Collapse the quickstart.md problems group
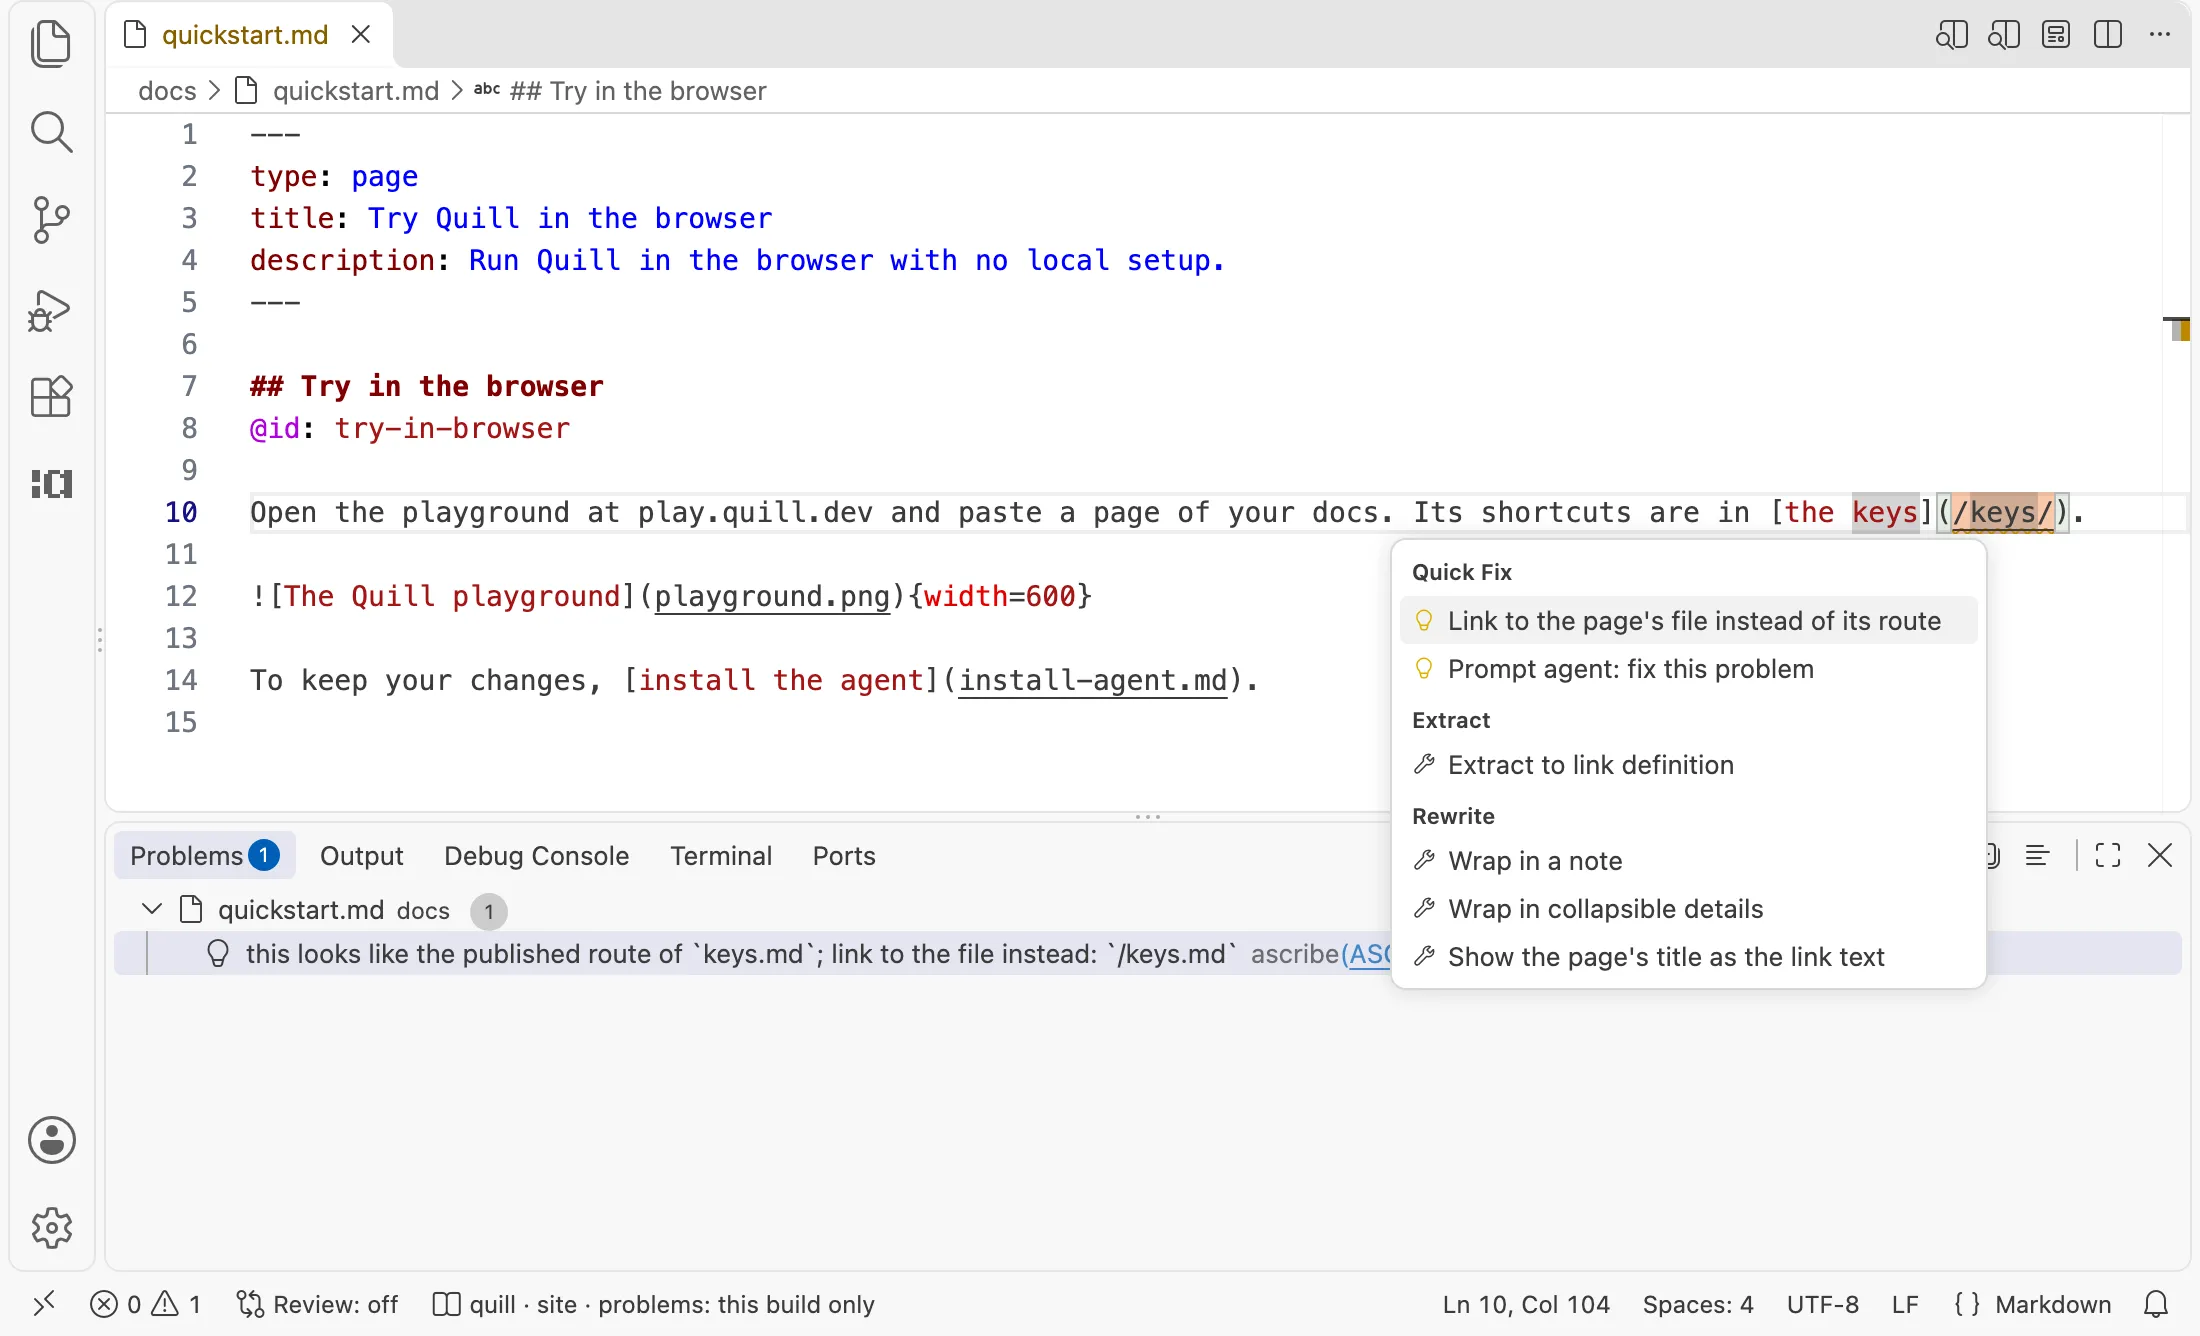This screenshot has width=2200, height=1336. pyautogui.click(x=152, y=909)
